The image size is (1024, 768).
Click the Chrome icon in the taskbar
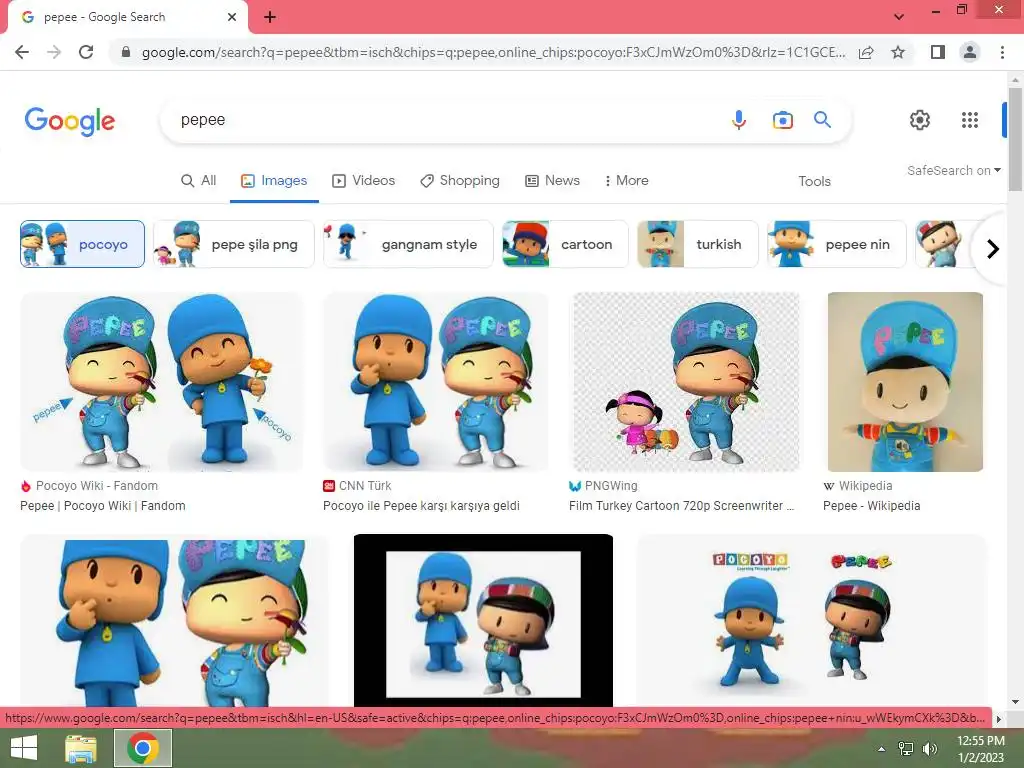(x=143, y=748)
